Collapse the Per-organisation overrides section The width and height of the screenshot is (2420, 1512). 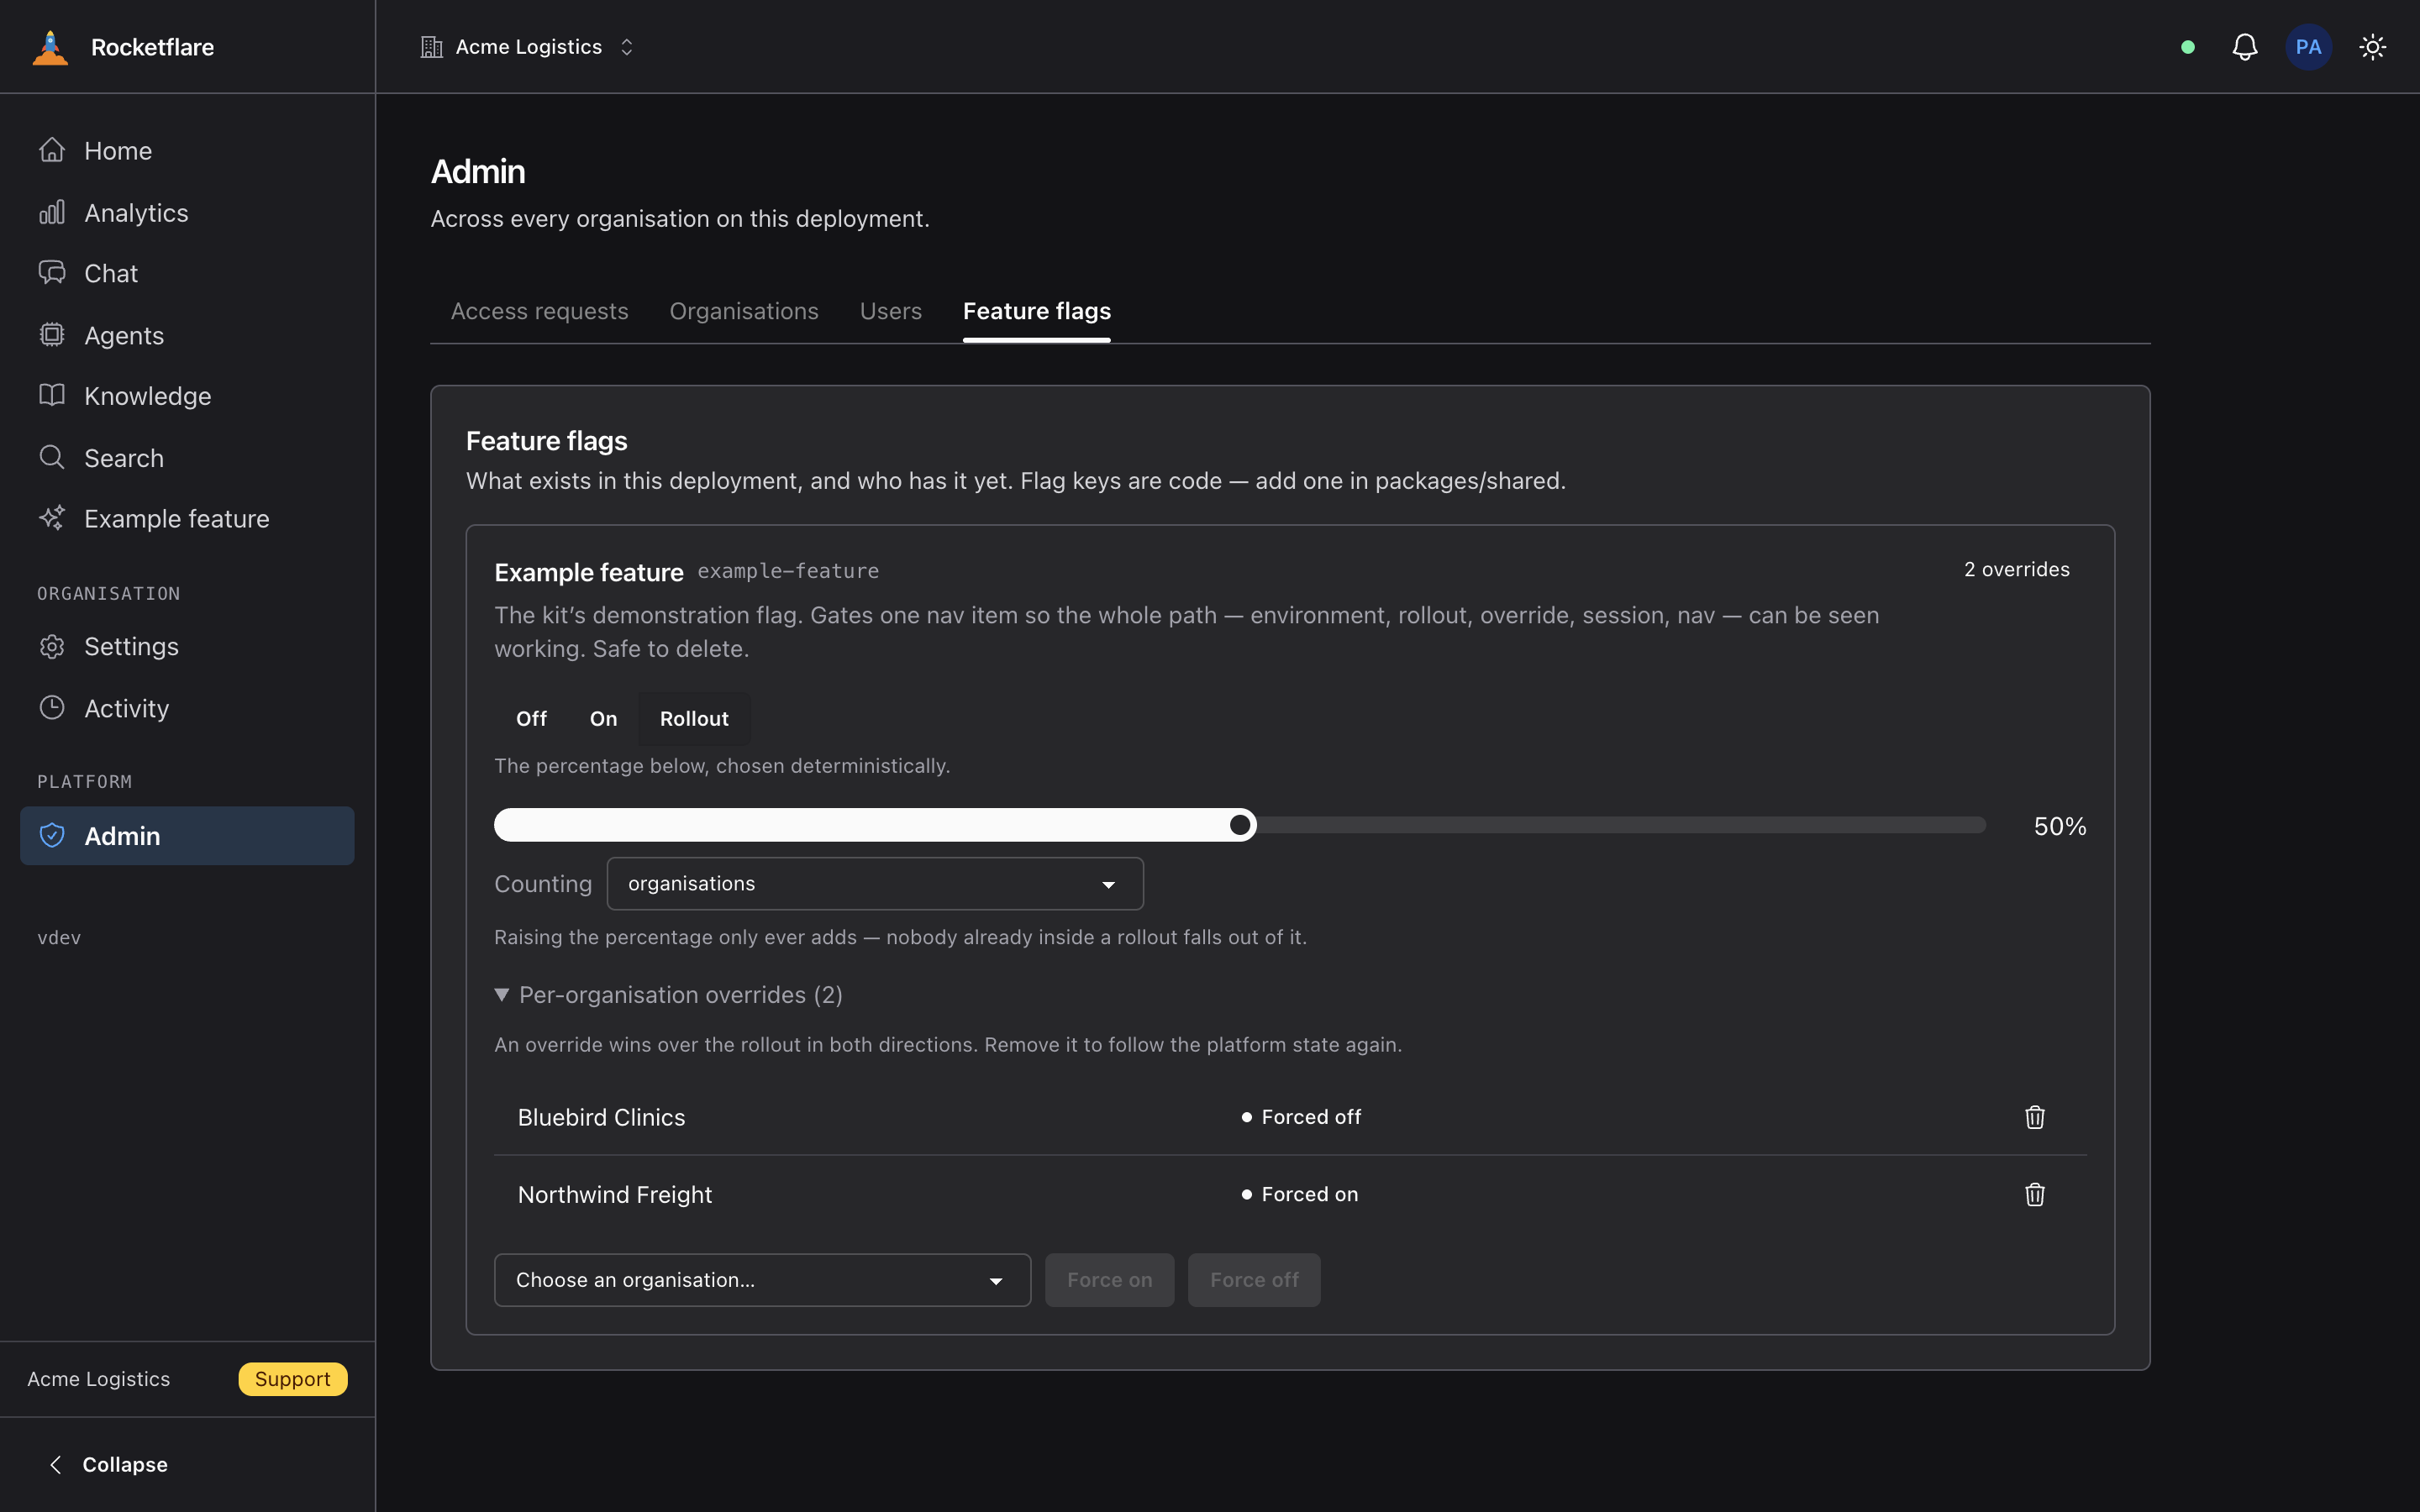[x=669, y=995]
